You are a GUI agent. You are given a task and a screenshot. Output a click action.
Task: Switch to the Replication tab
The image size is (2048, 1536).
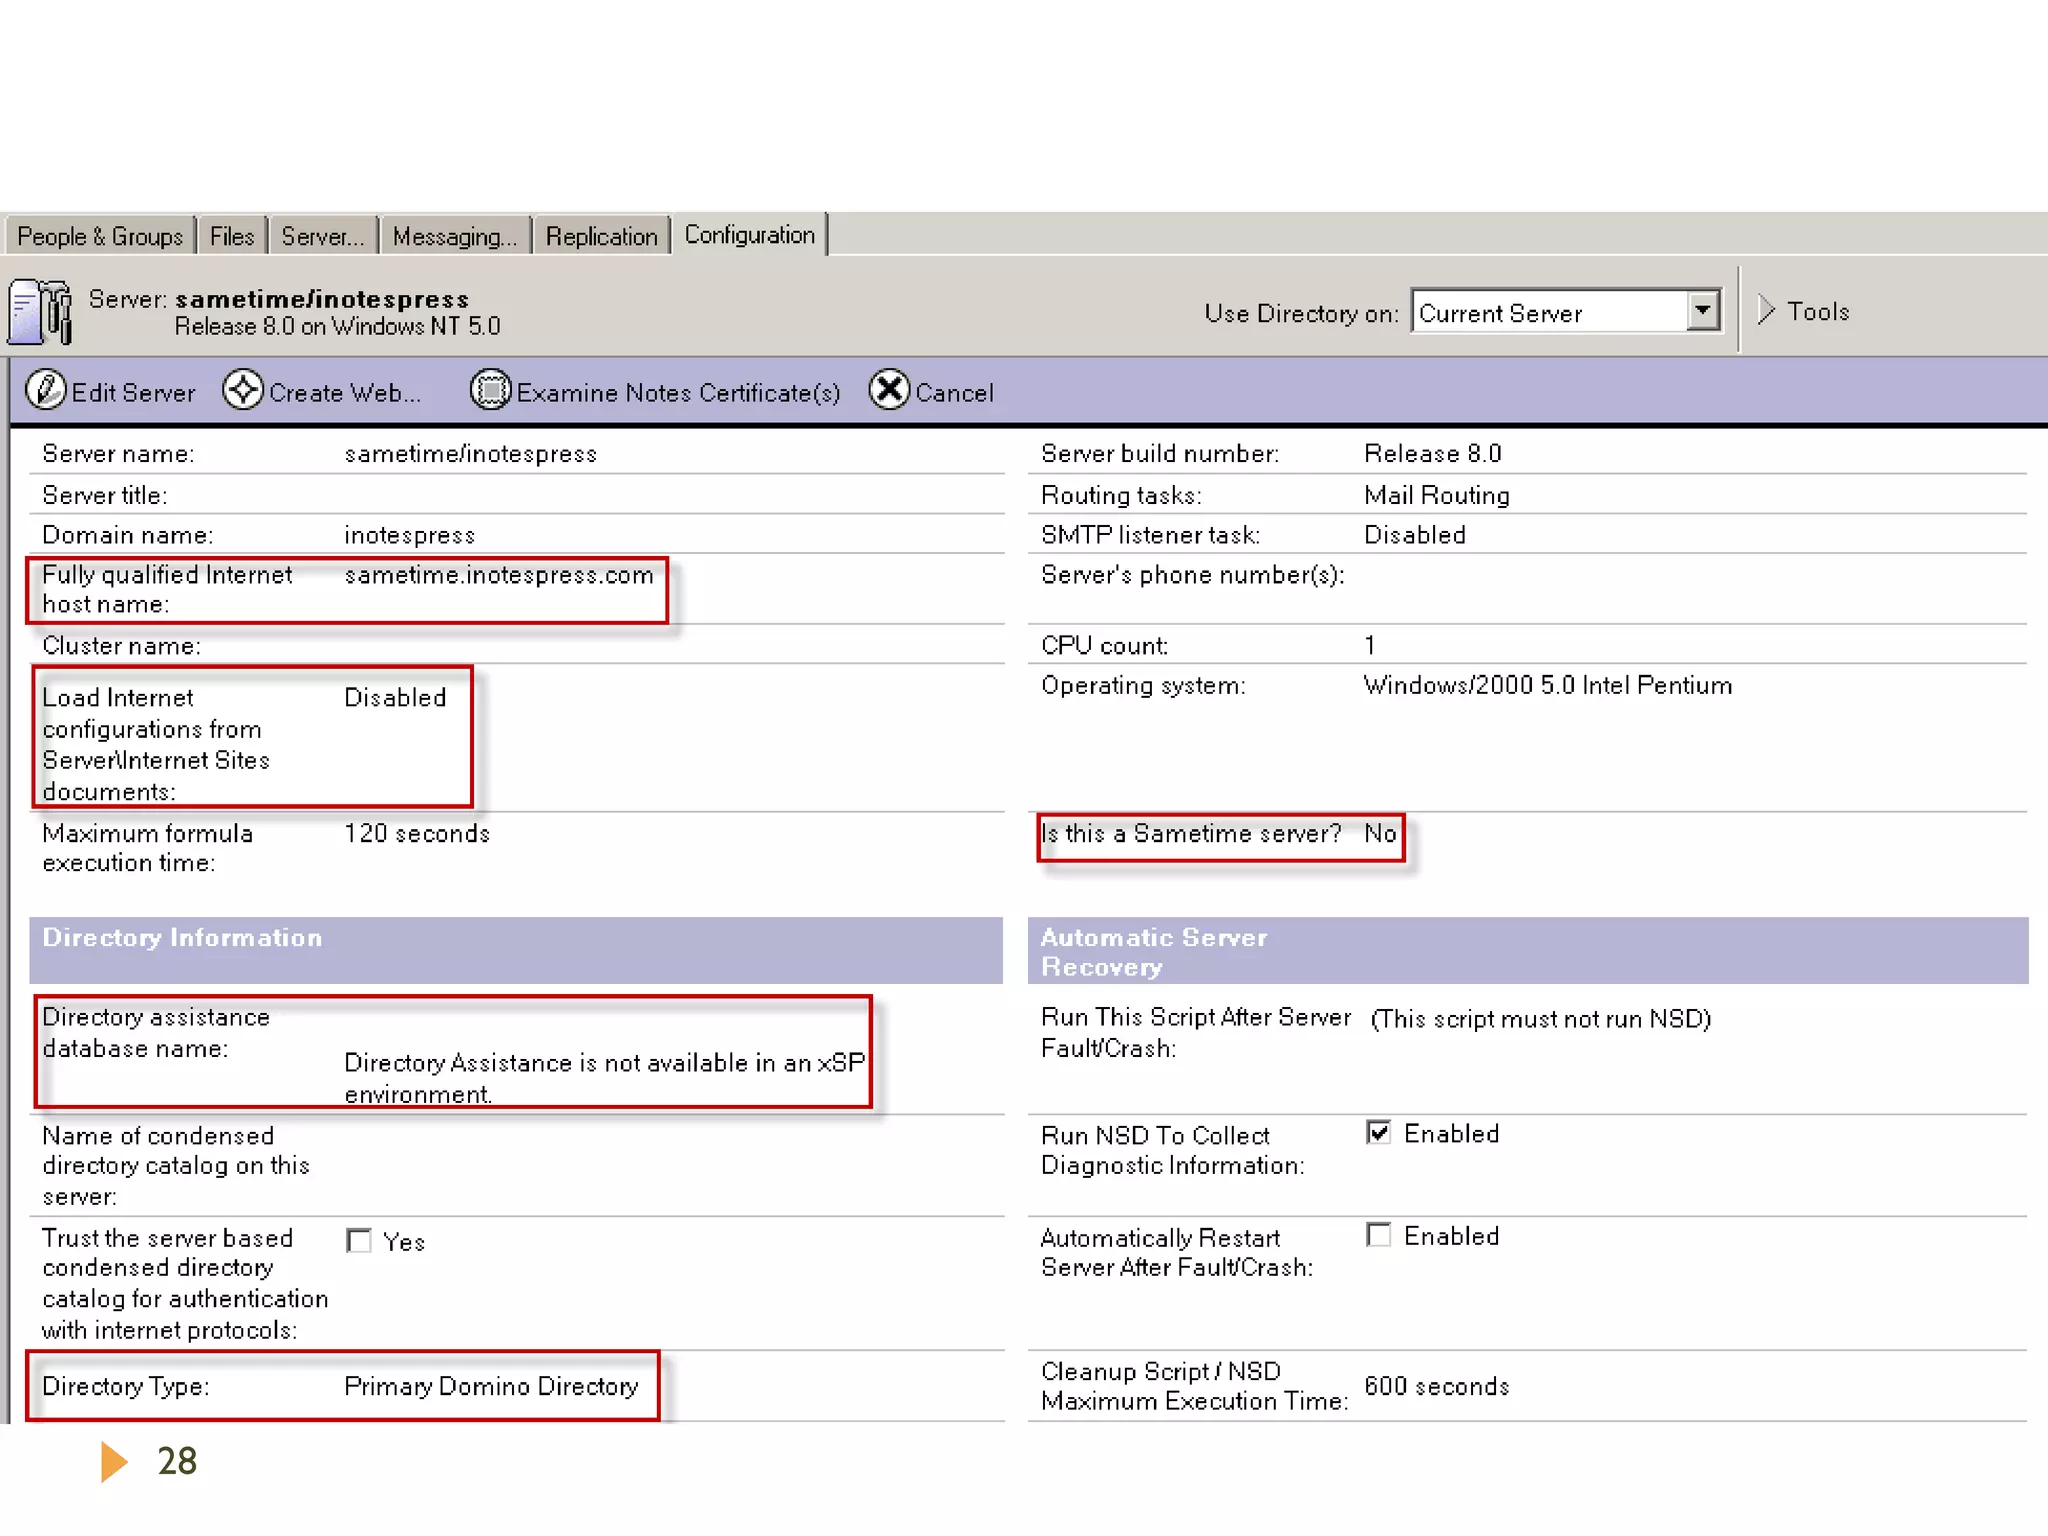coord(601,236)
